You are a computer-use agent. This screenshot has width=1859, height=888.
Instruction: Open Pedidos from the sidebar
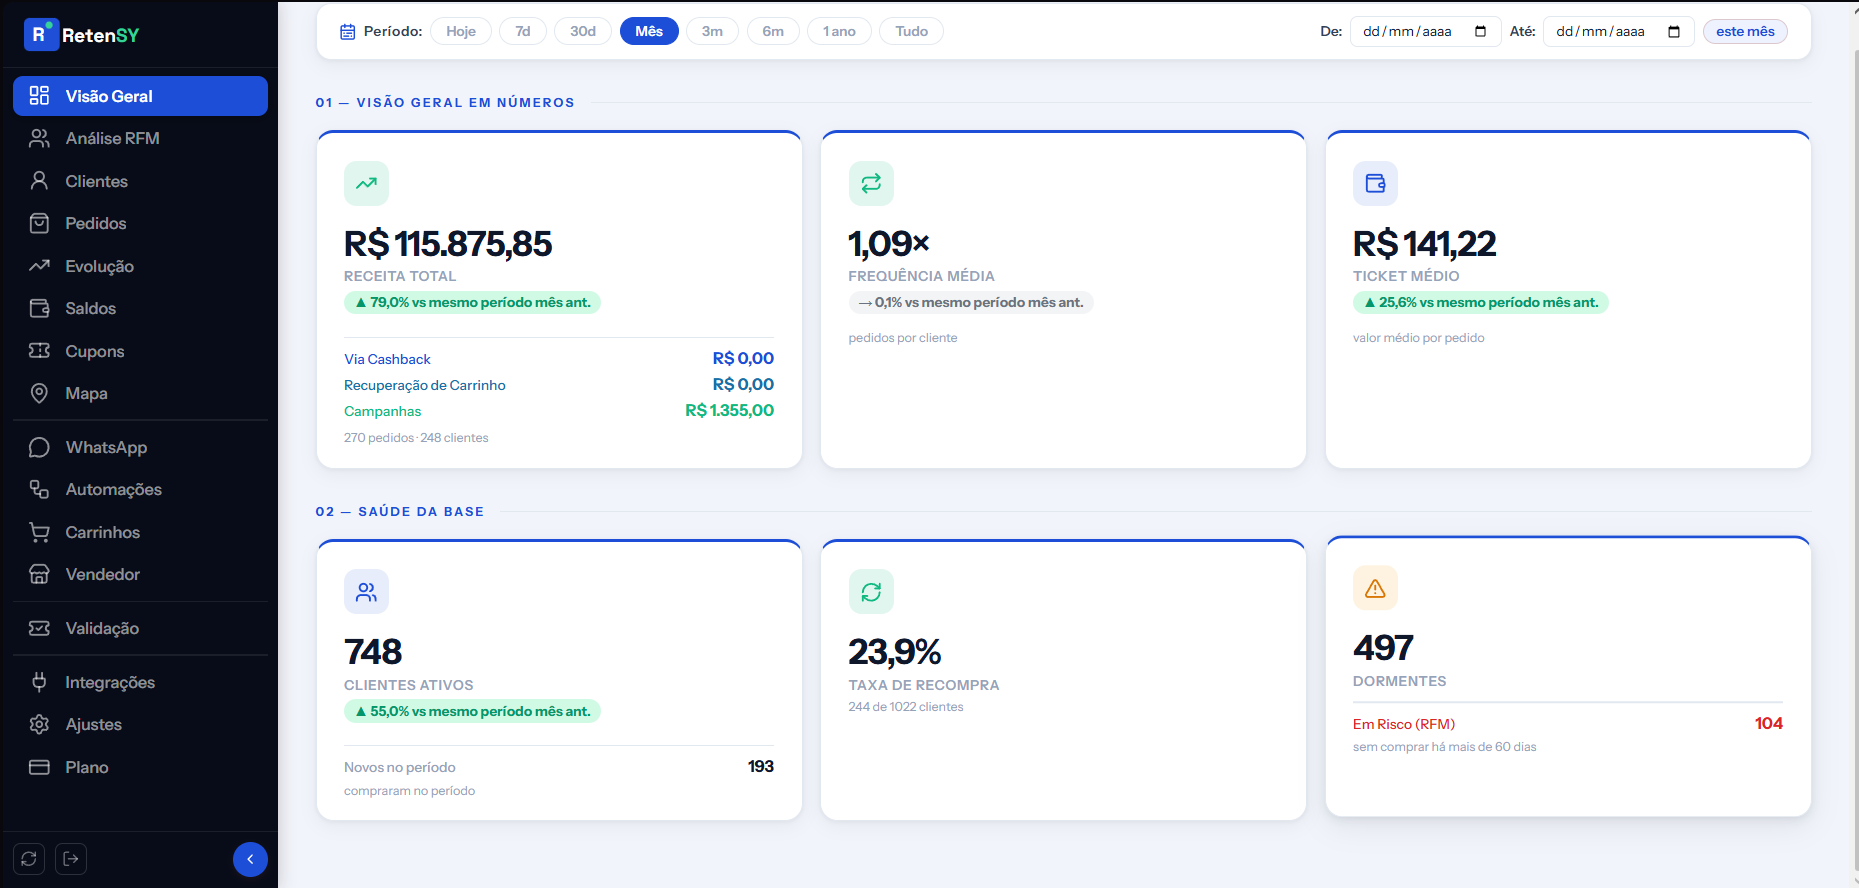click(x=140, y=223)
